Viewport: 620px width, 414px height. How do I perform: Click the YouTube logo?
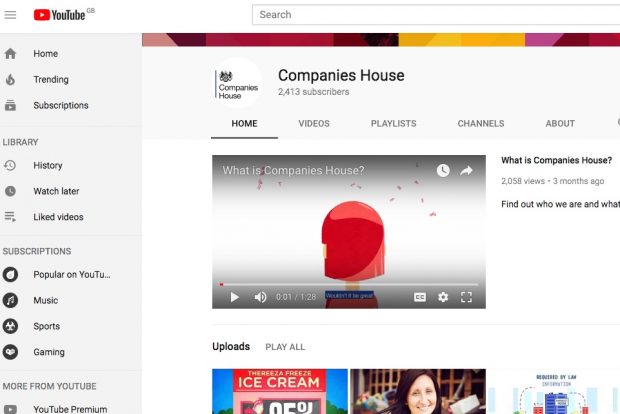(x=59, y=15)
